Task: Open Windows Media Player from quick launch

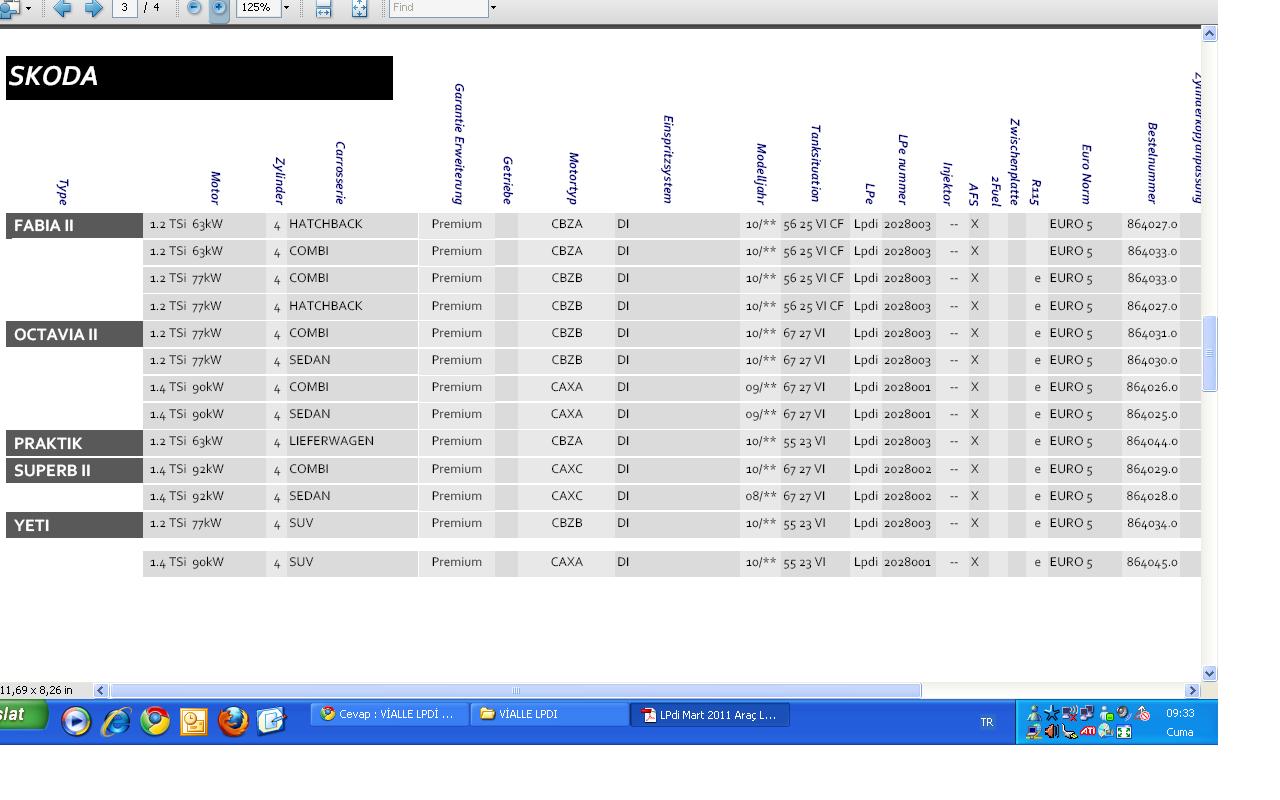Action: pos(76,720)
